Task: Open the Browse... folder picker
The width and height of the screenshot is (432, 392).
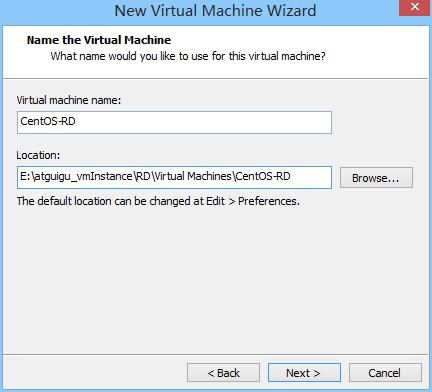Action: point(376,178)
